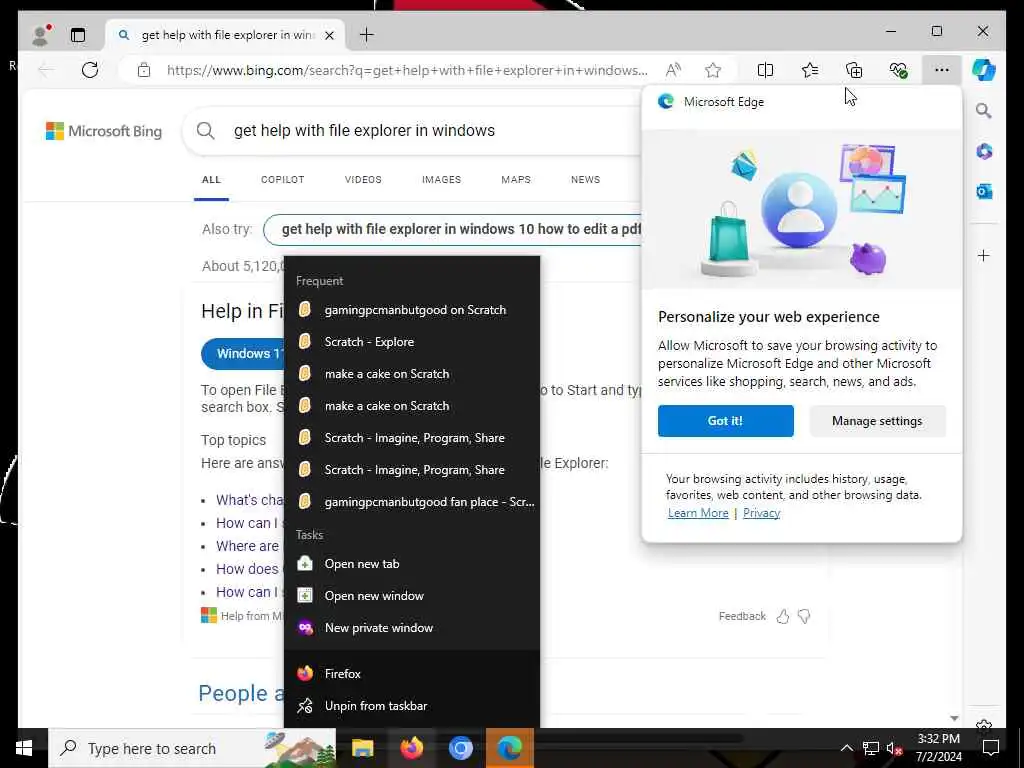Switch to the VIDEOS tab
Image resolution: width=1024 pixels, height=768 pixels.
pos(363,180)
